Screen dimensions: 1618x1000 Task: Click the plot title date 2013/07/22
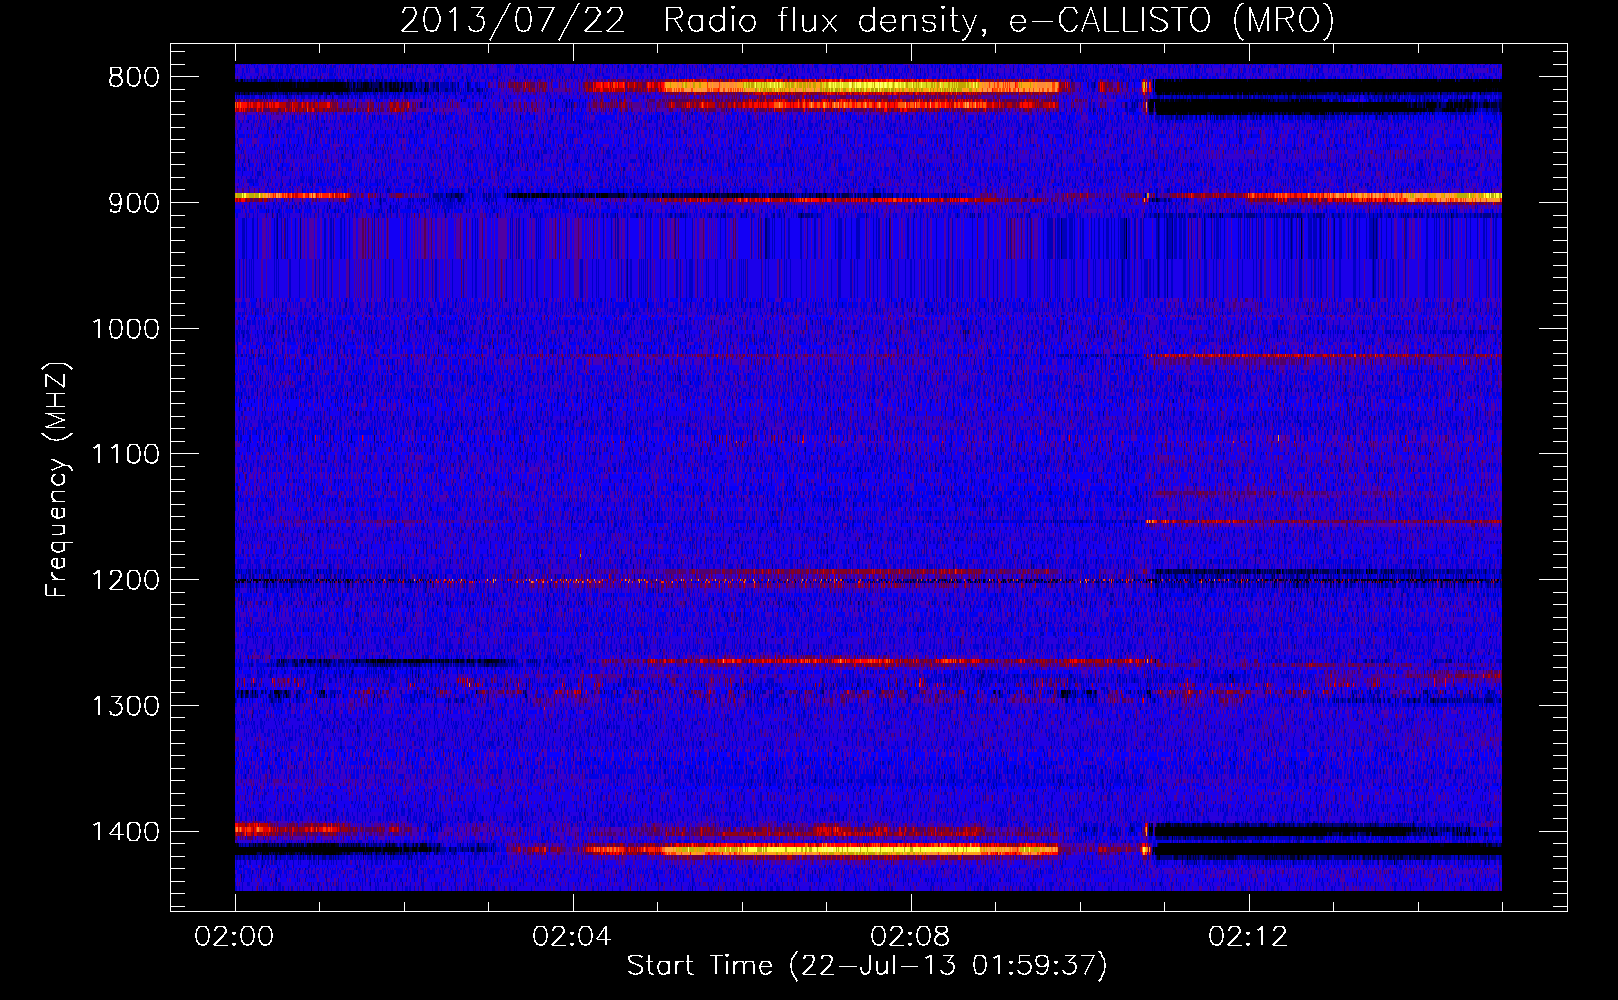click(513, 20)
